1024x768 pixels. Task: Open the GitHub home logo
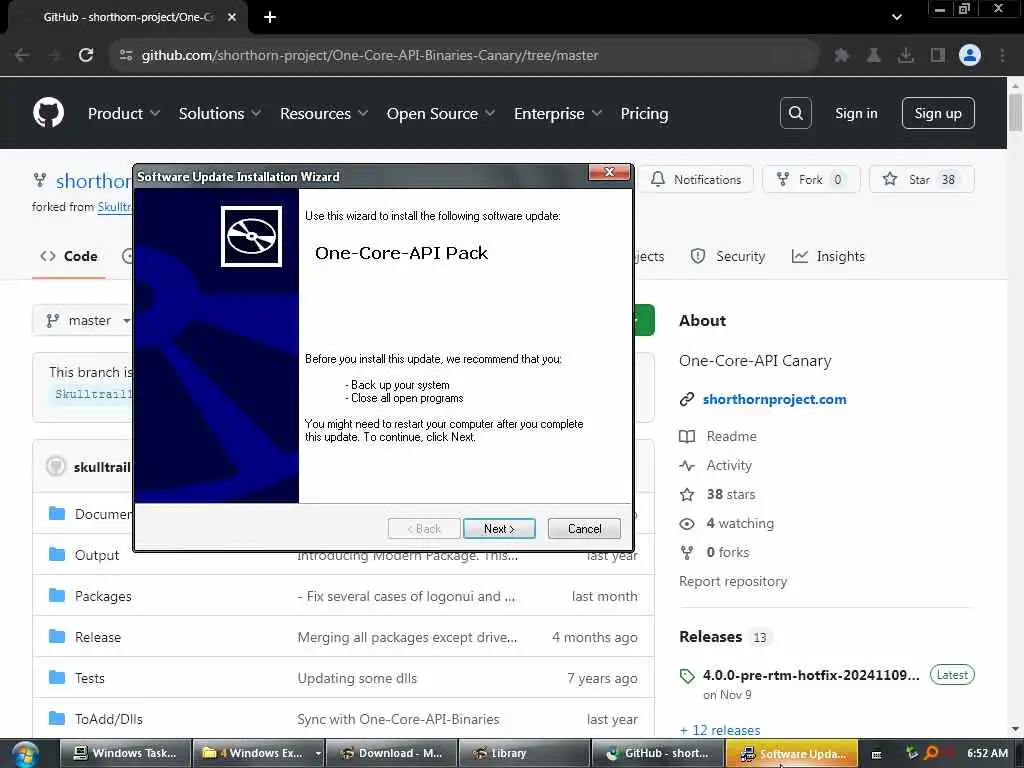pos(48,113)
